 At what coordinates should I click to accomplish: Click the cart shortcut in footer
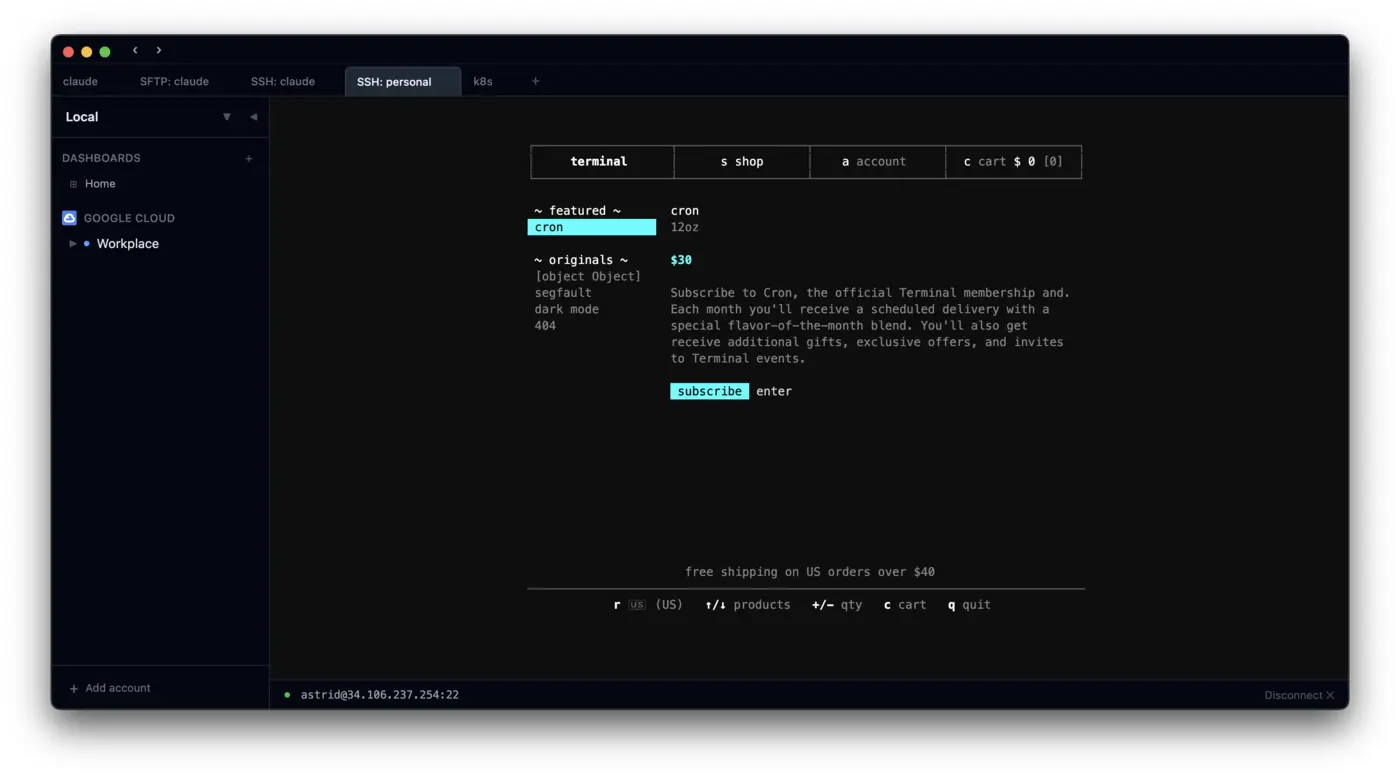[x=905, y=605]
